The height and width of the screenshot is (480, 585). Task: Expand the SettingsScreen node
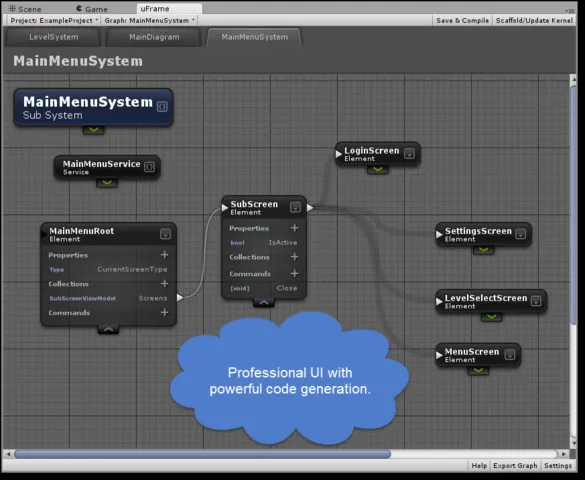coord(484,250)
